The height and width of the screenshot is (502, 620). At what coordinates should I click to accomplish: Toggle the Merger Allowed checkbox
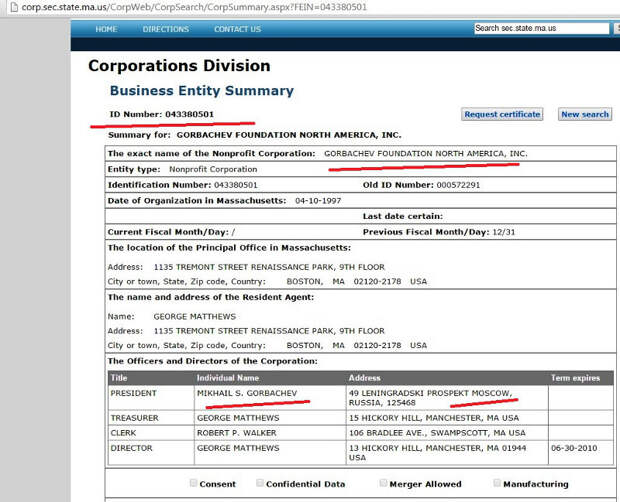[383, 483]
